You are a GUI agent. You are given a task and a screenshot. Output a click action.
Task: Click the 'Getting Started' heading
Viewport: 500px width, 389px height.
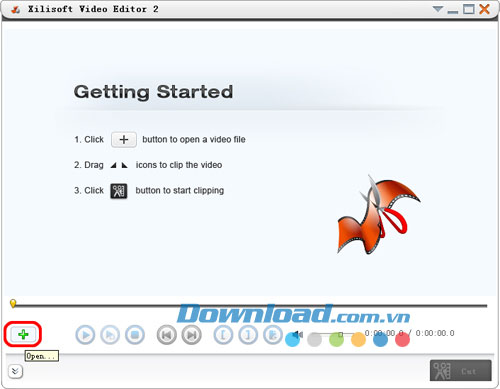click(x=153, y=92)
